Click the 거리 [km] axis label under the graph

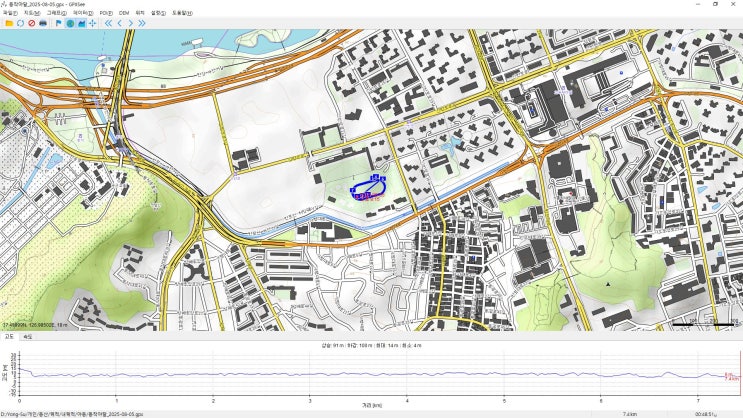coord(371,406)
